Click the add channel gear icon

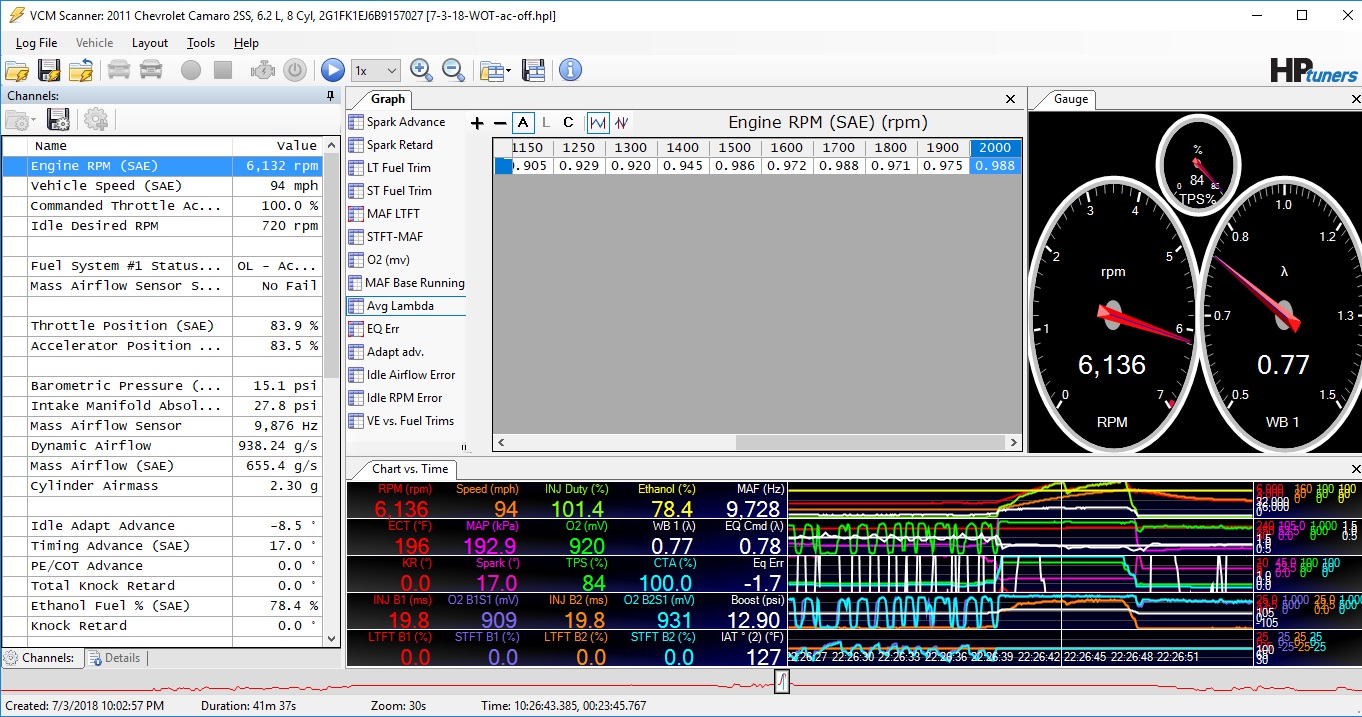point(96,120)
